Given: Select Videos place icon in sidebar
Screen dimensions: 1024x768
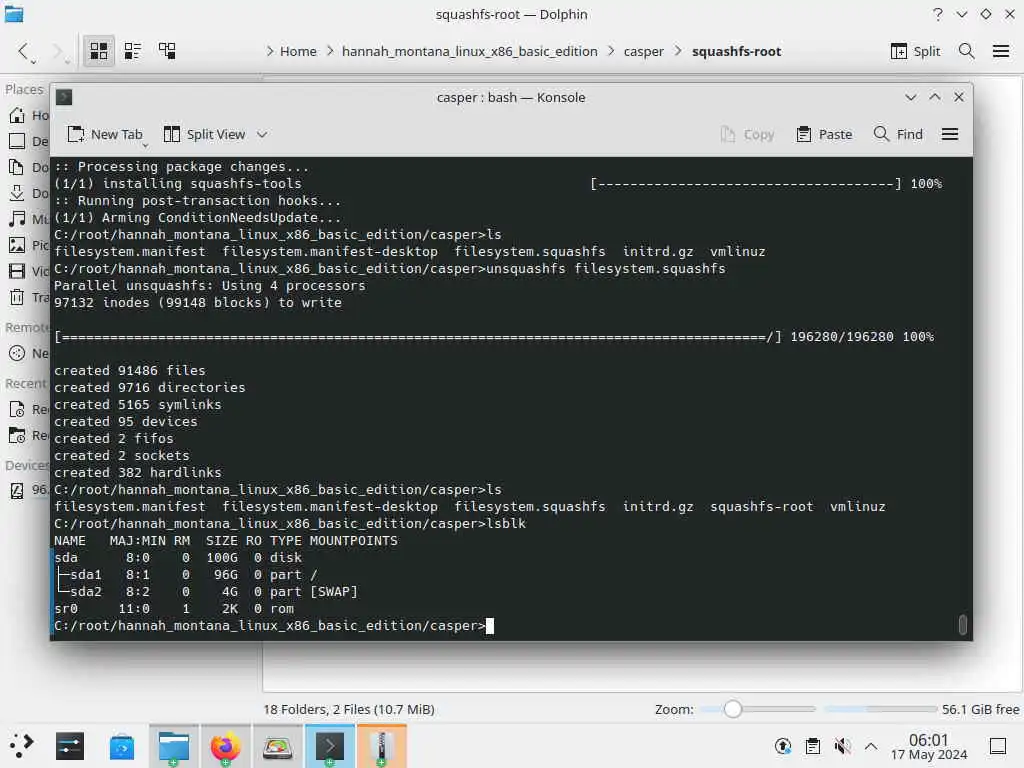Looking at the screenshot, I should (x=17, y=271).
